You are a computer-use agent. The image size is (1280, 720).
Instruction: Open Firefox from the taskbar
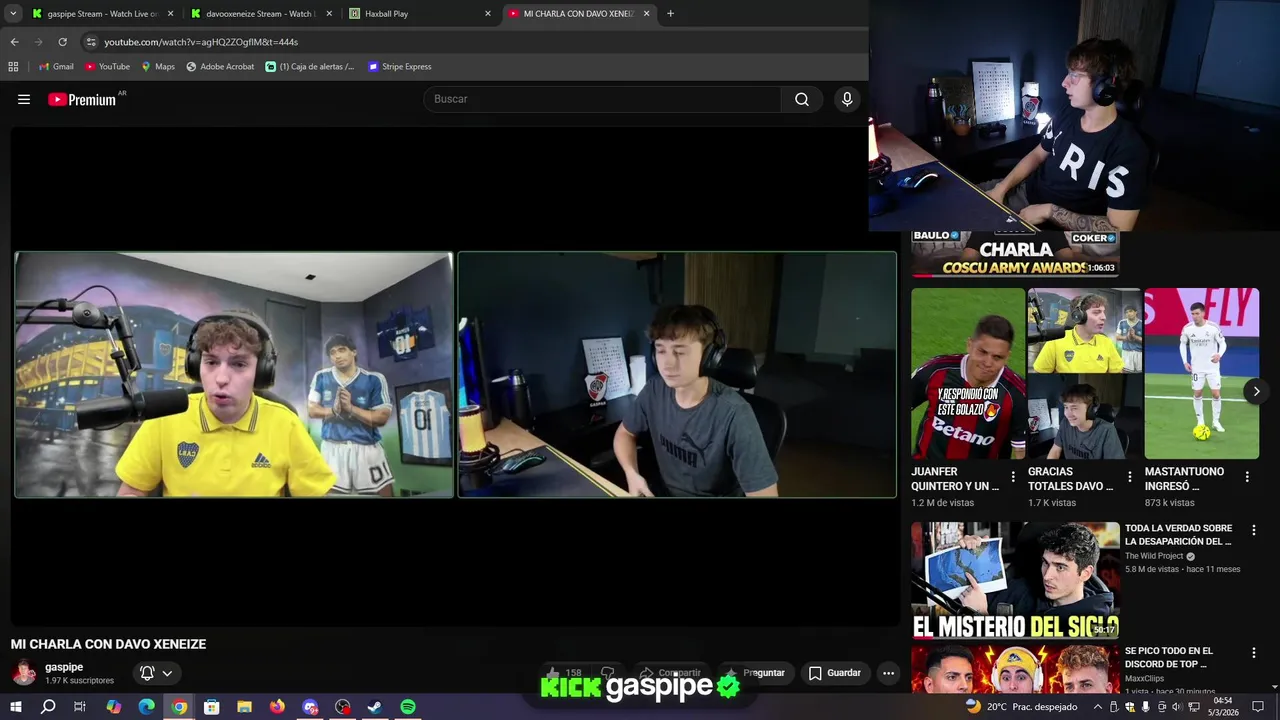point(277,707)
